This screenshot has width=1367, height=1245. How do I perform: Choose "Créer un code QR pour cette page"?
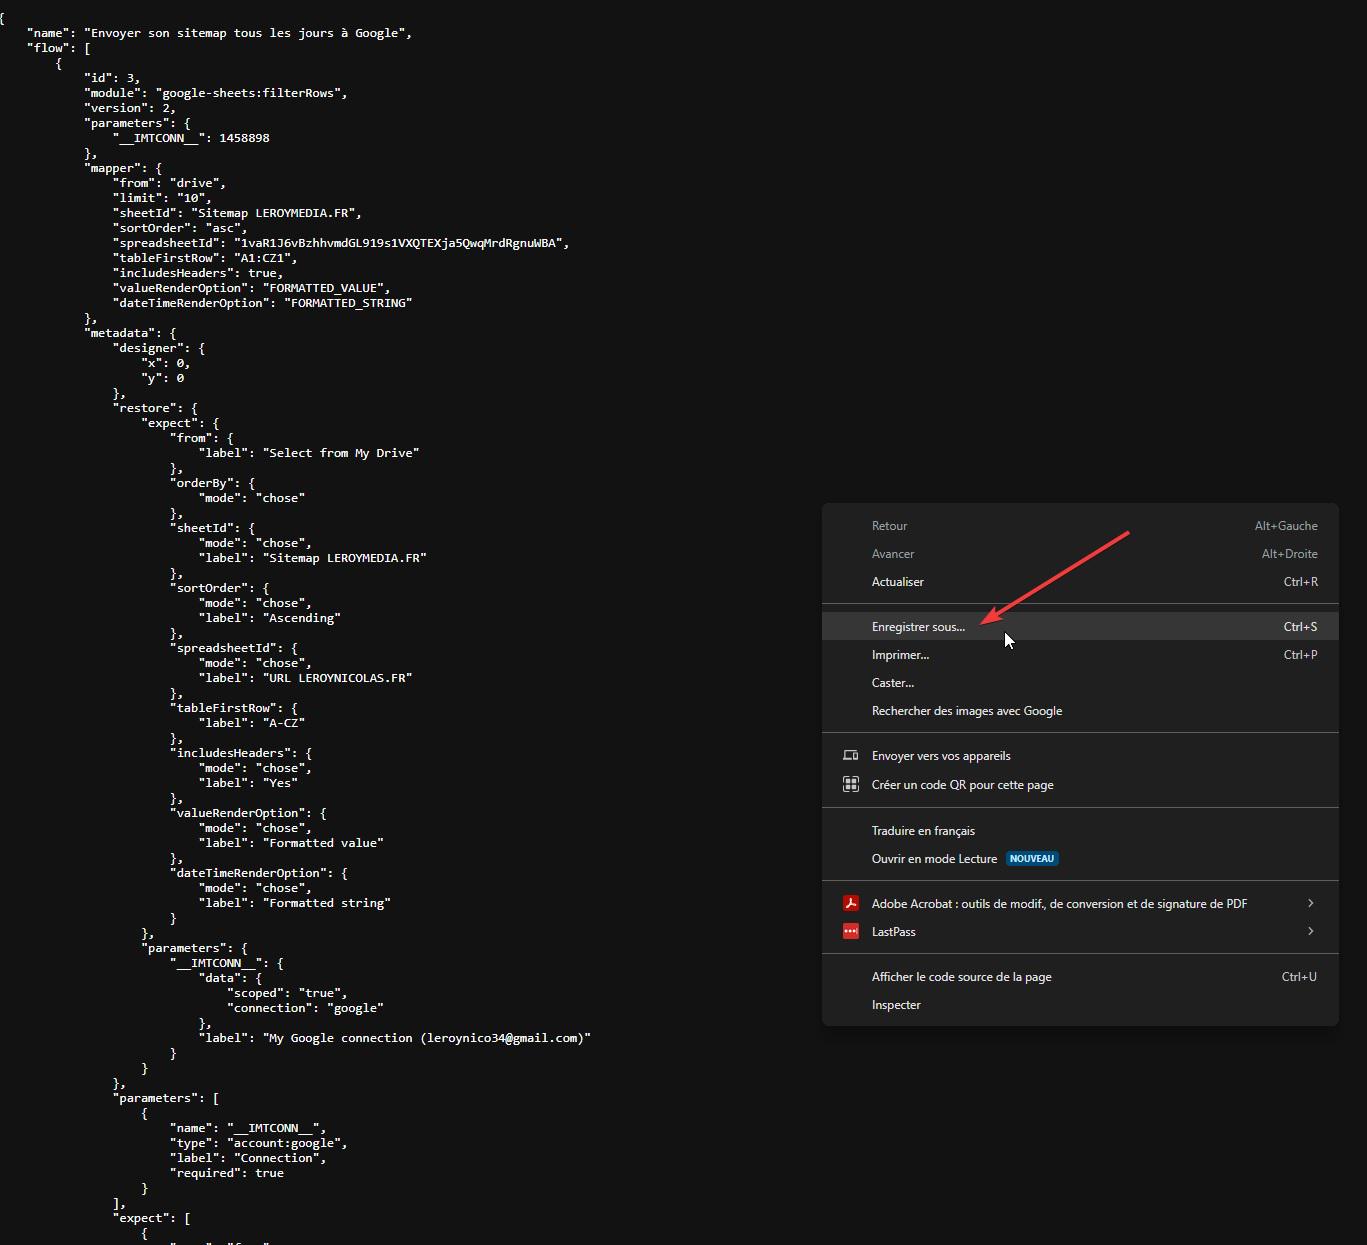click(x=1080, y=785)
